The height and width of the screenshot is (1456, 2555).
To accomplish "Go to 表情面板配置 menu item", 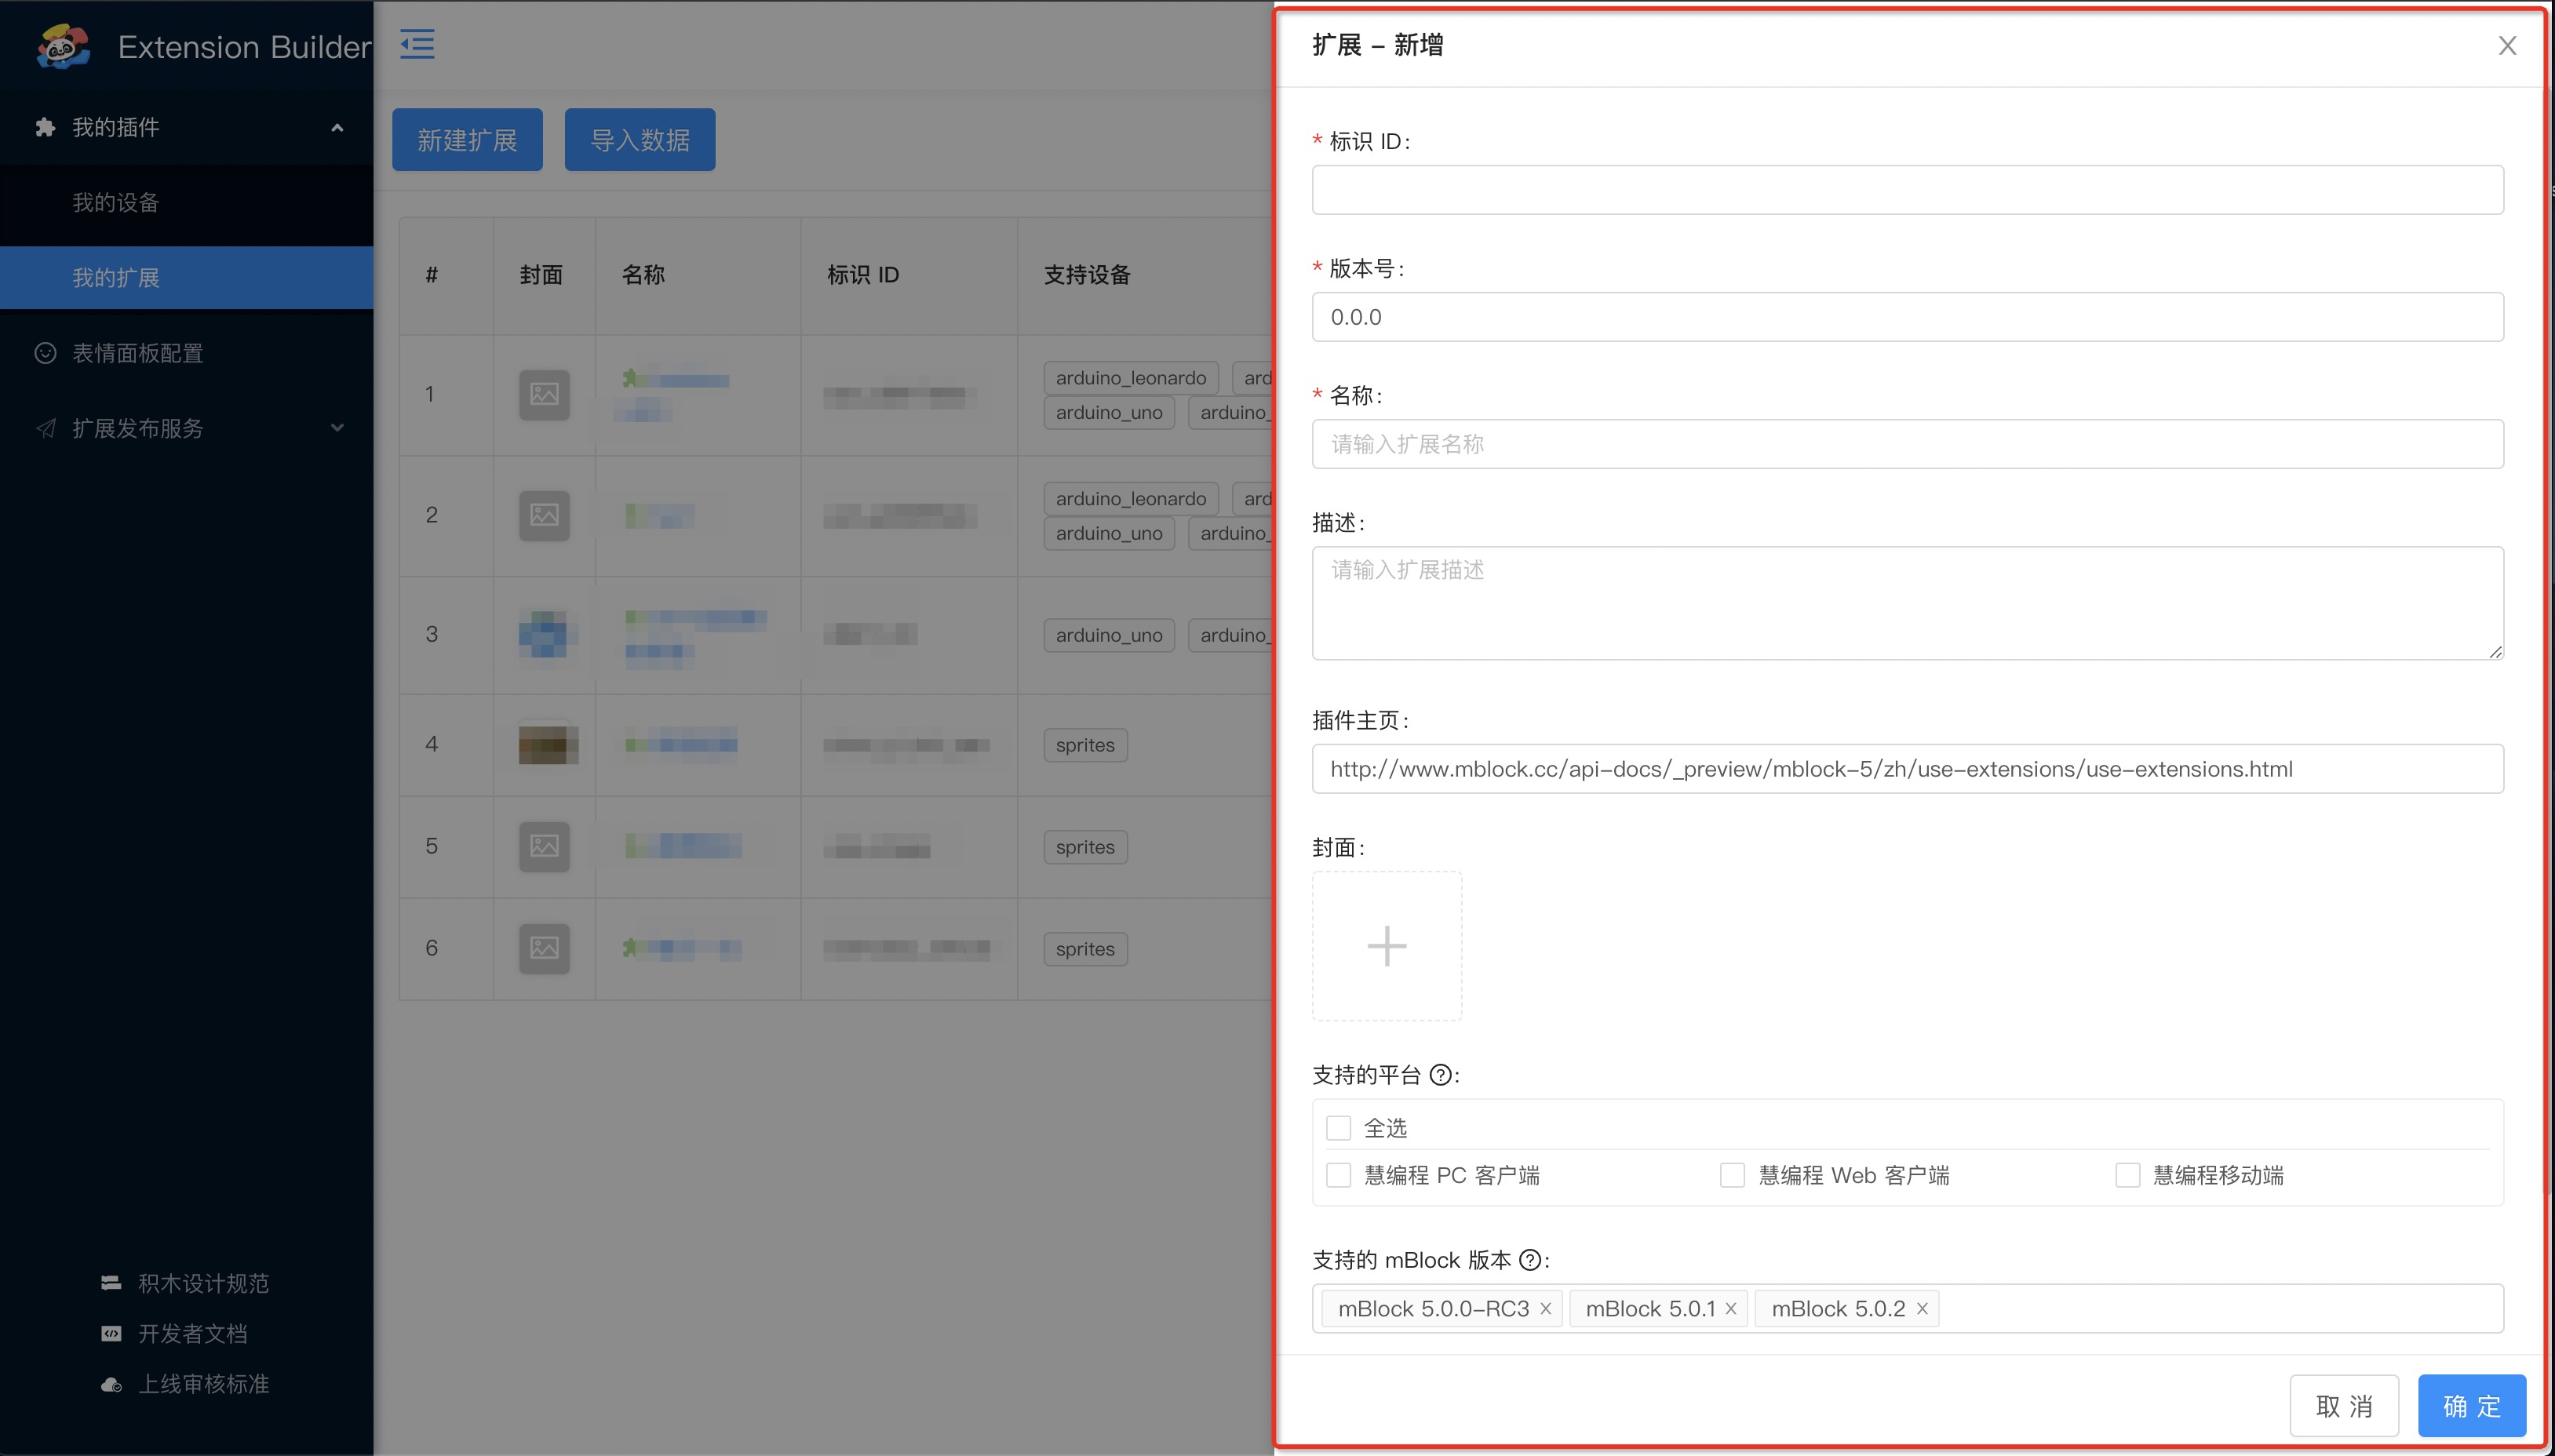I will pos(137,353).
